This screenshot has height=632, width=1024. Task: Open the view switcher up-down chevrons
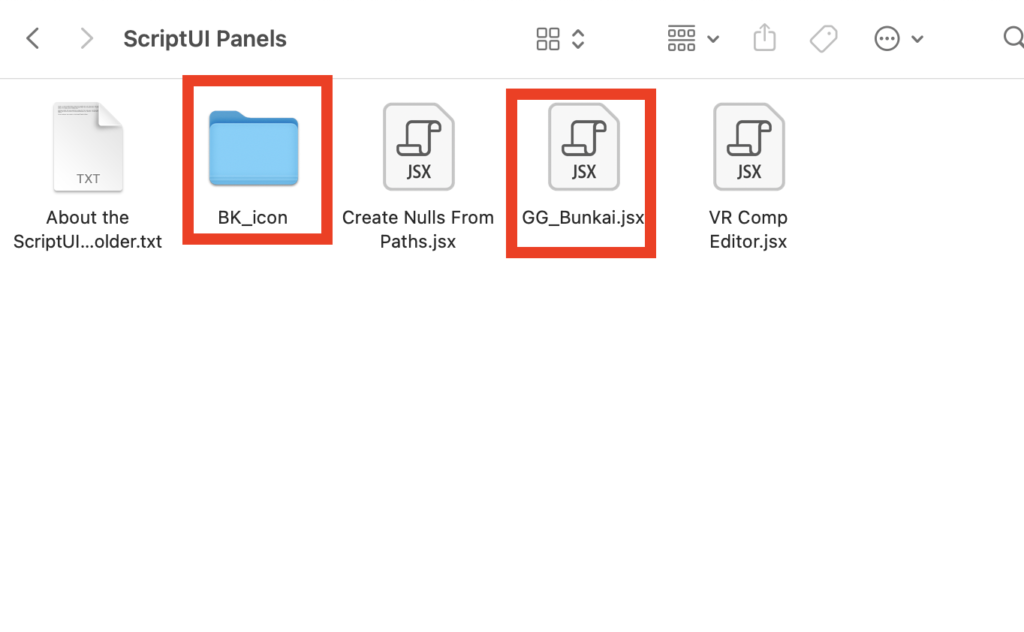point(578,39)
